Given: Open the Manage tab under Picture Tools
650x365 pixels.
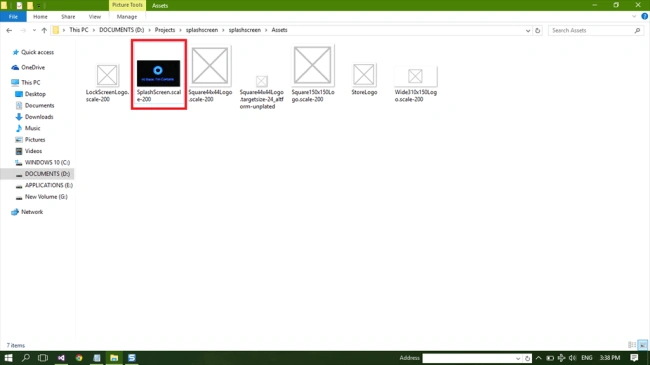Looking at the screenshot, I should pos(127,17).
